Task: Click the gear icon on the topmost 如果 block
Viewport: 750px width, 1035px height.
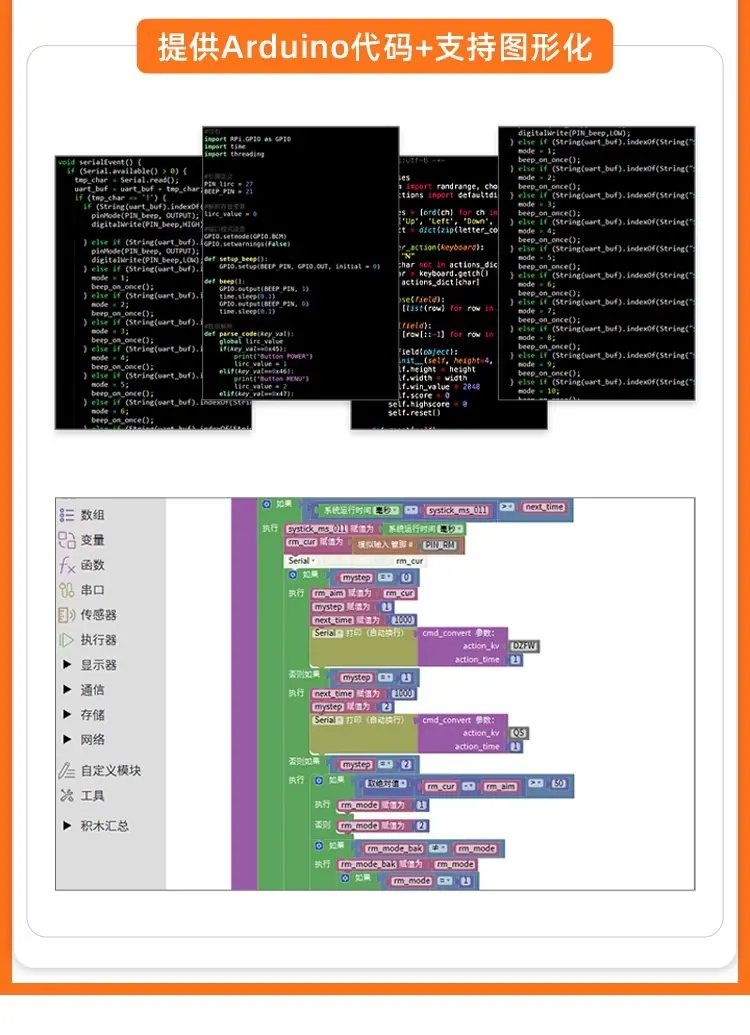Action: coord(267,504)
